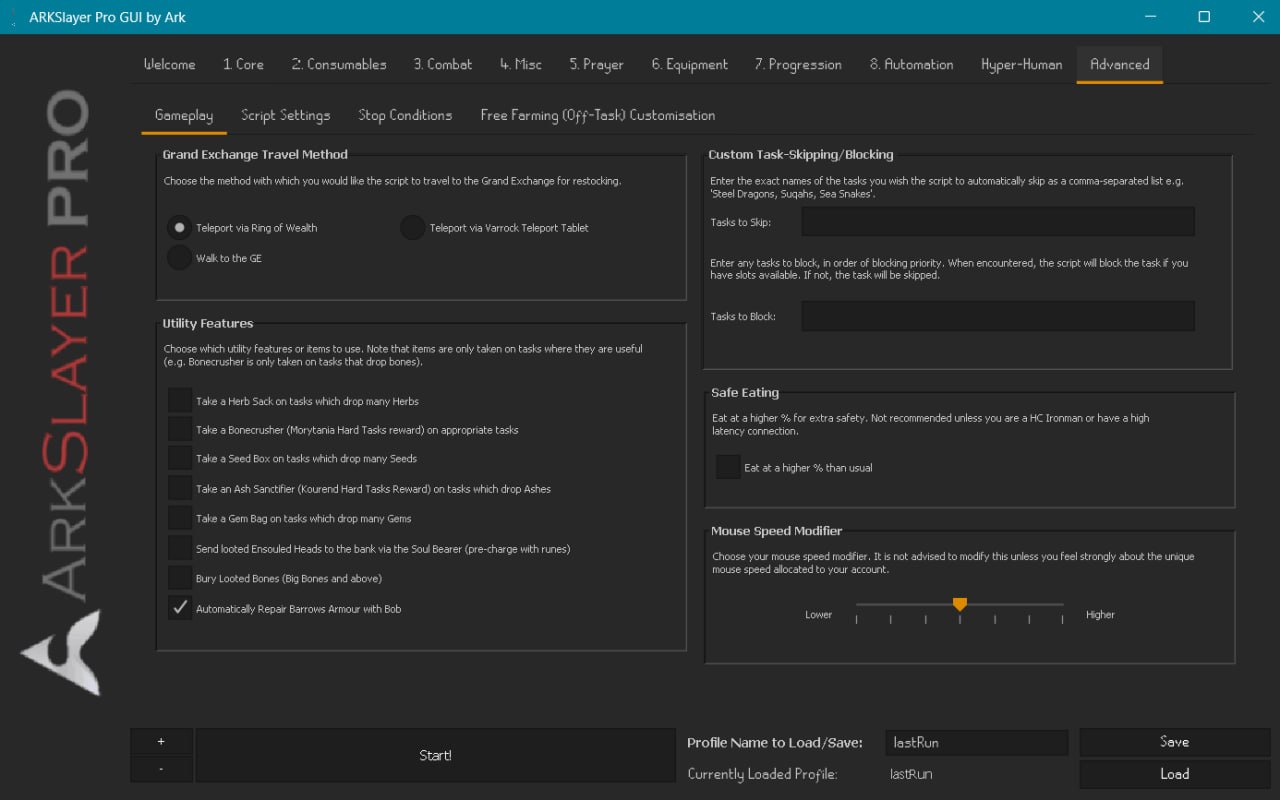Click the app icon in title bar
Viewport: 1280px width, 800px height.
[x=13, y=17]
